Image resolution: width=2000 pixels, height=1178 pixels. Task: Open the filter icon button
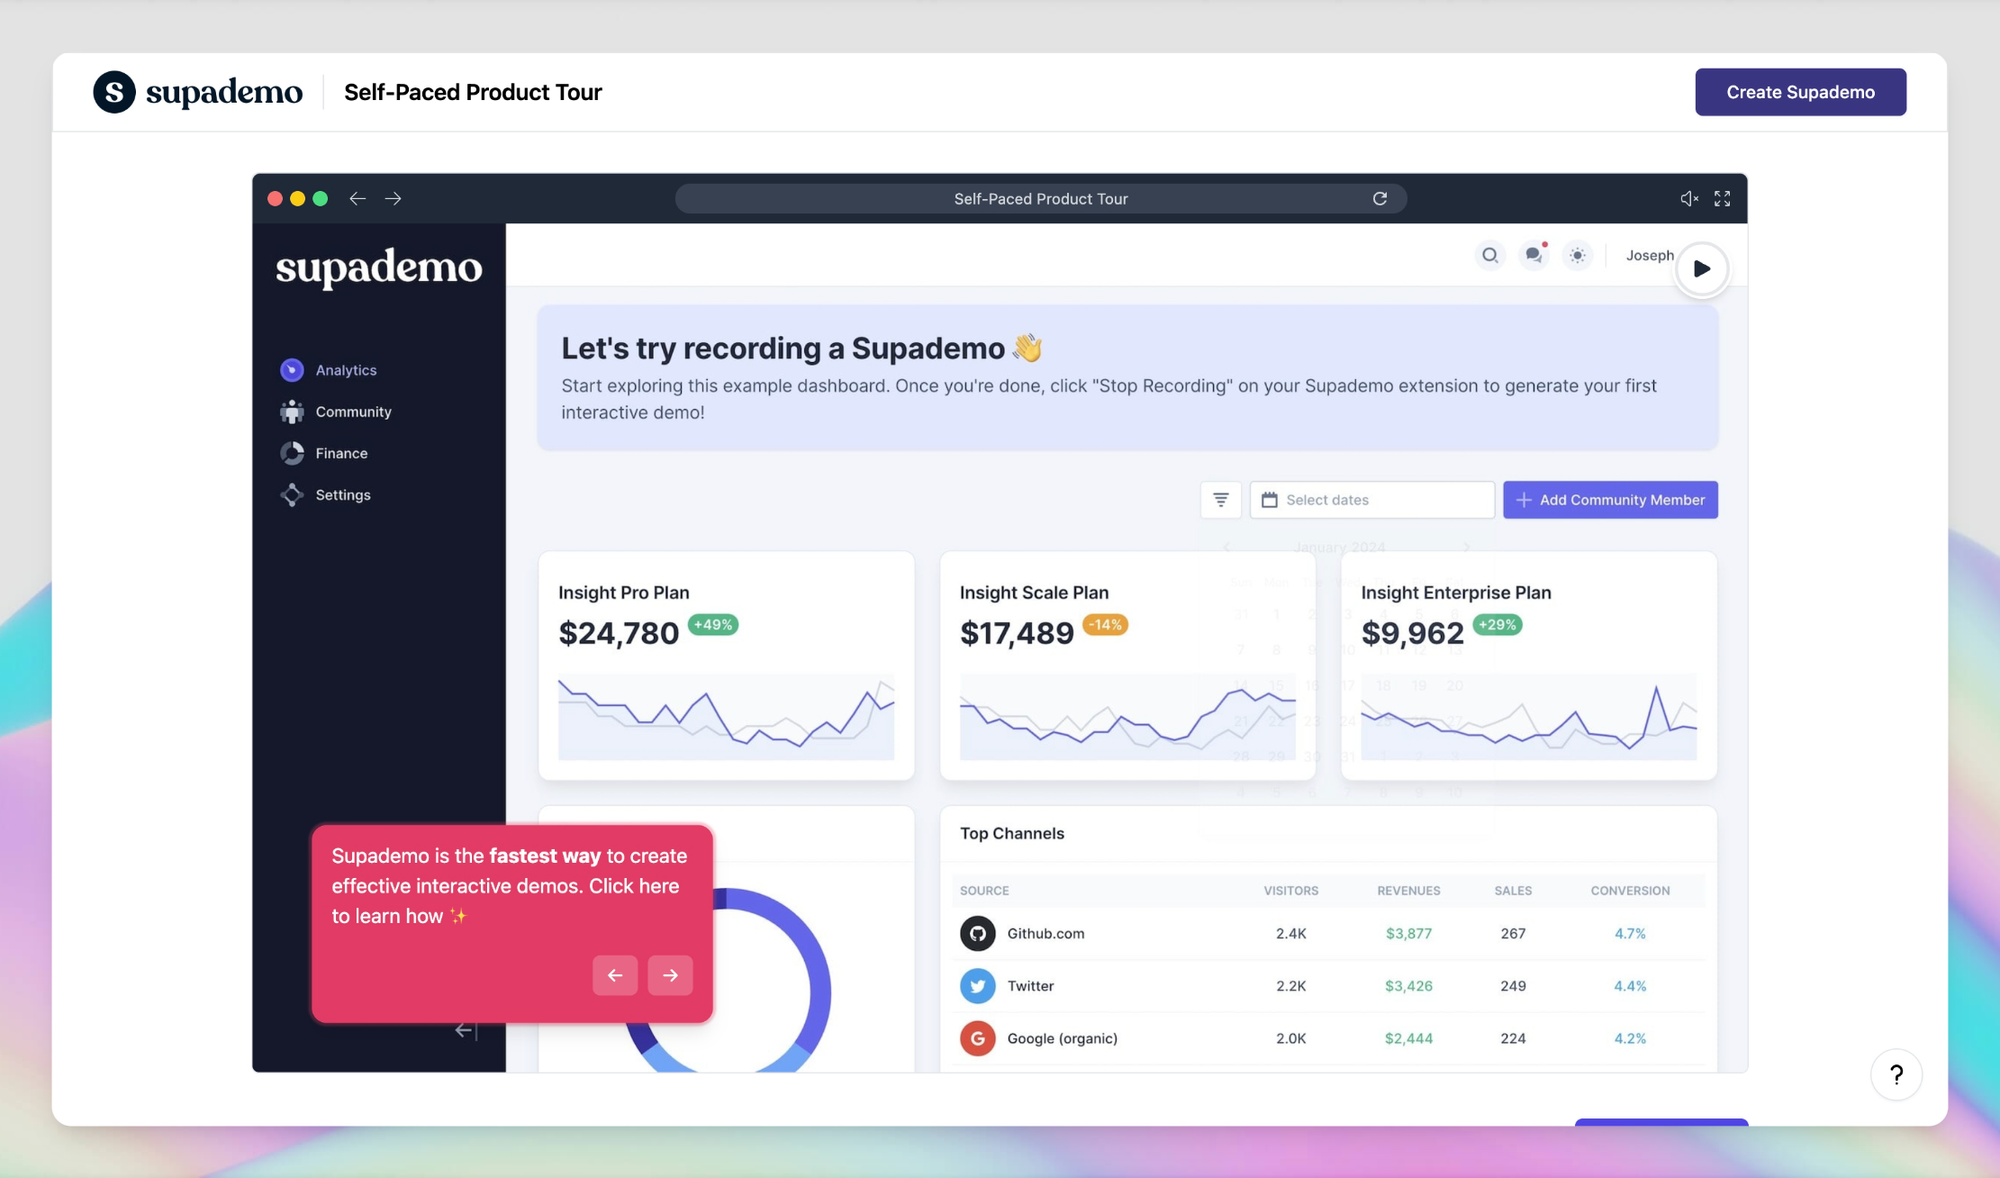(1221, 500)
